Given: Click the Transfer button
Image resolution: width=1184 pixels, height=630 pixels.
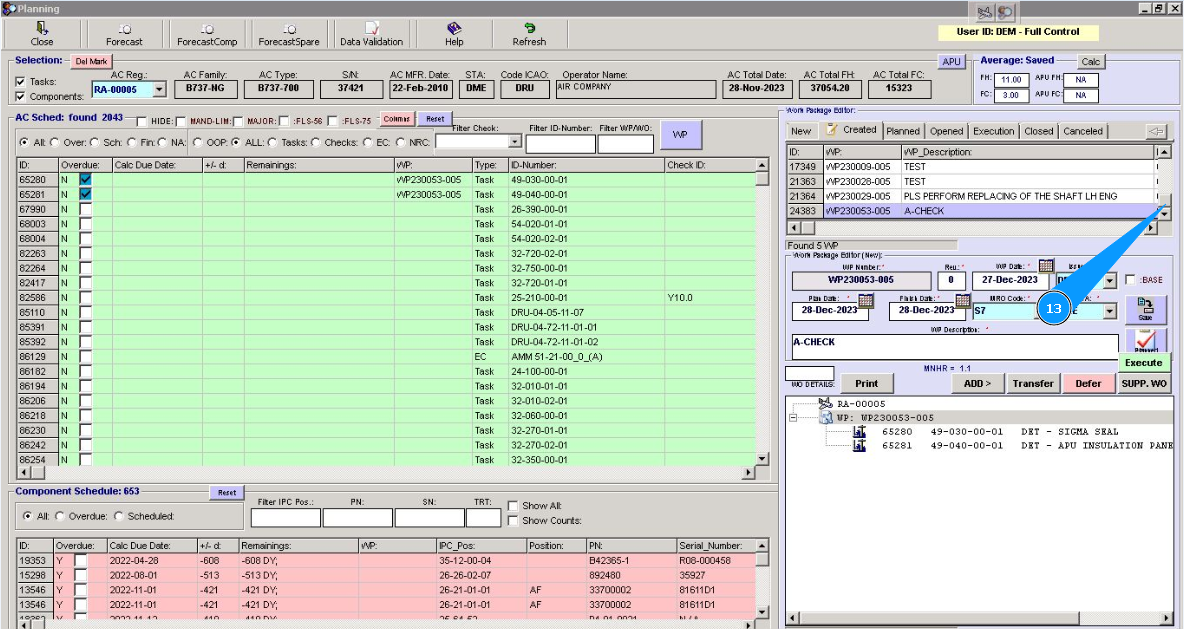Looking at the screenshot, I should tap(1033, 383).
